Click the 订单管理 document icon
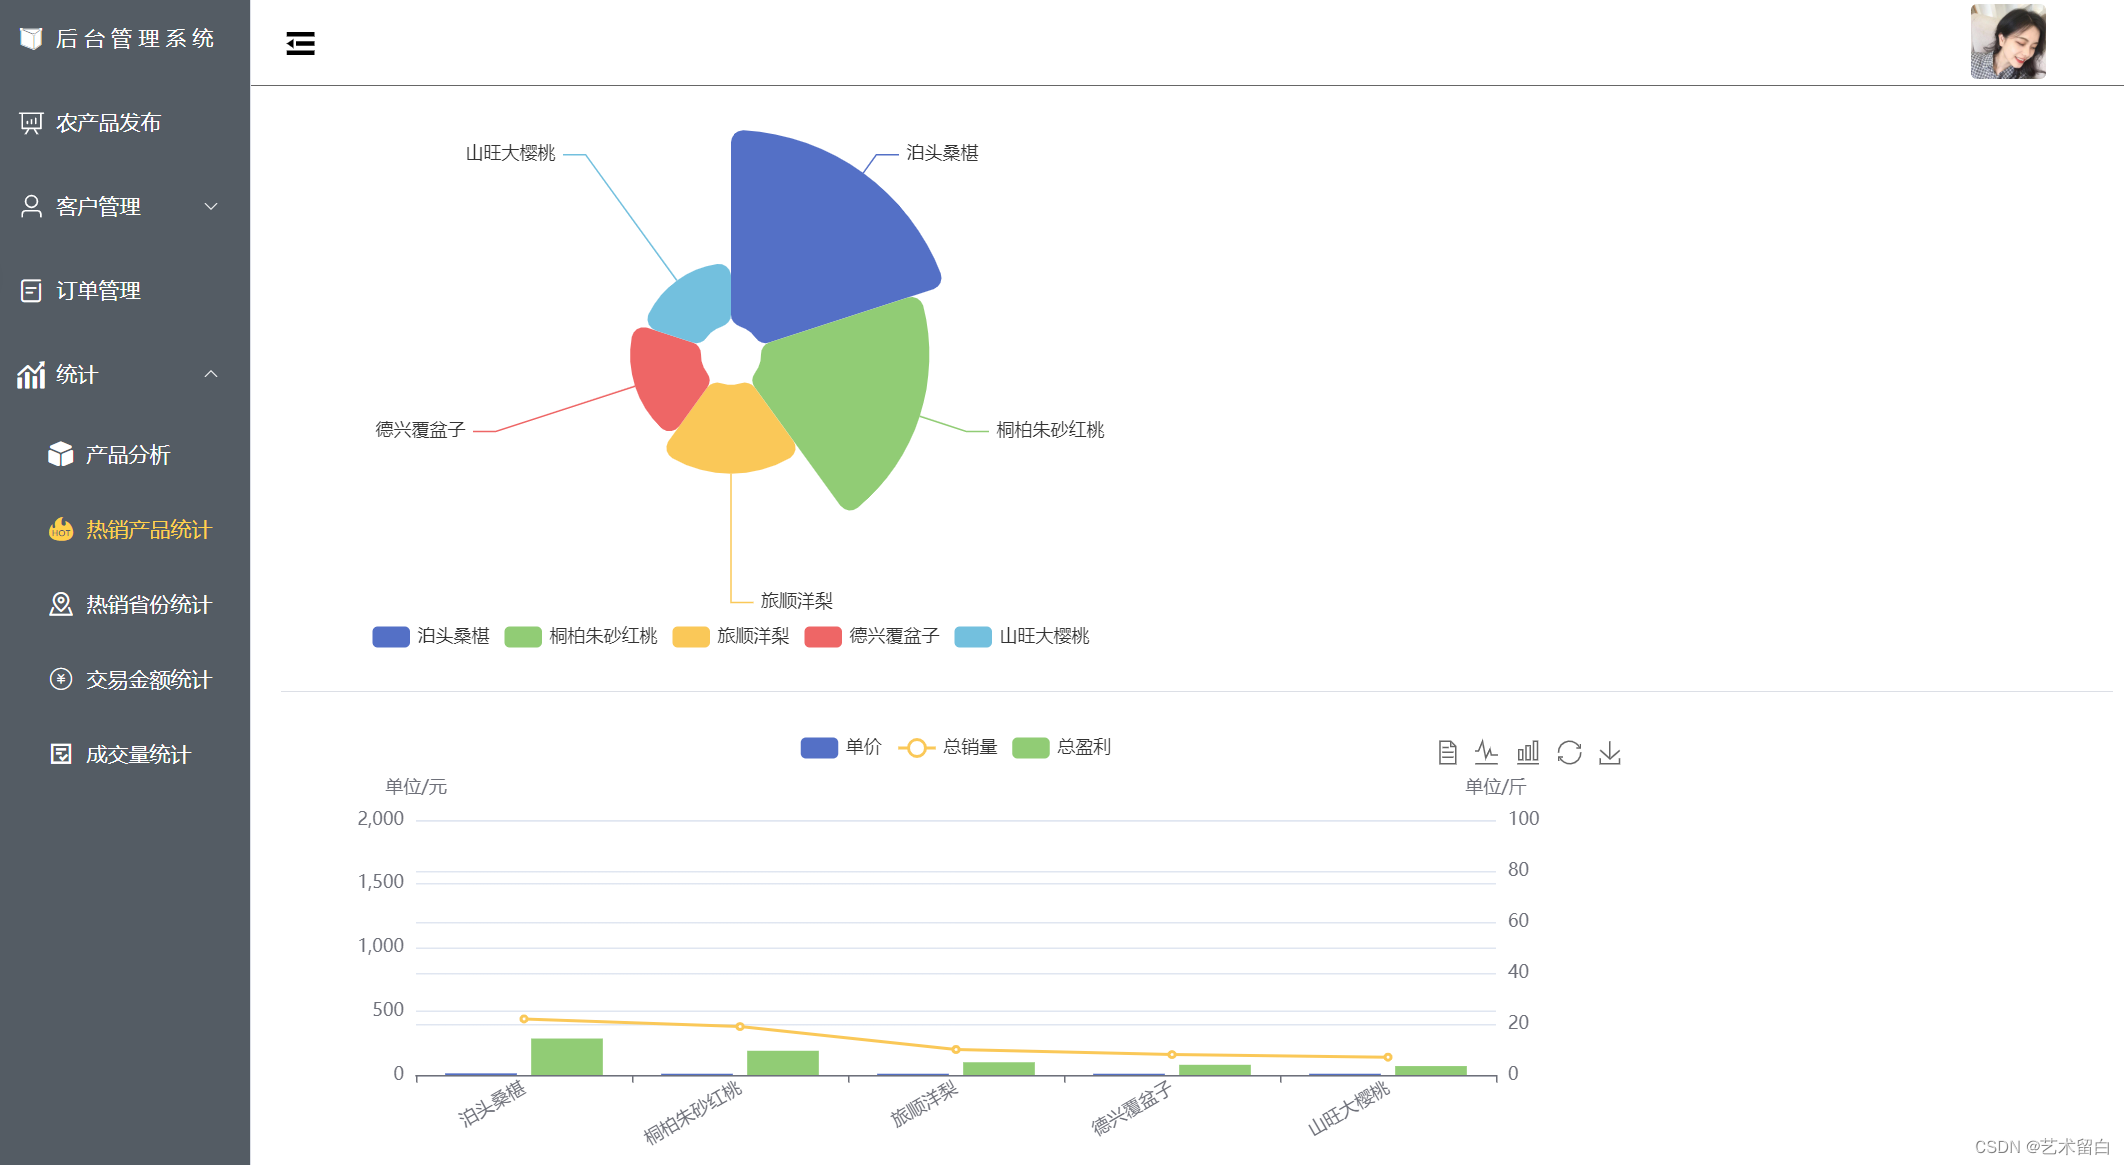Image resolution: width=2124 pixels, height=1165 pixels. pyautogui.click(x=31, y=290)
